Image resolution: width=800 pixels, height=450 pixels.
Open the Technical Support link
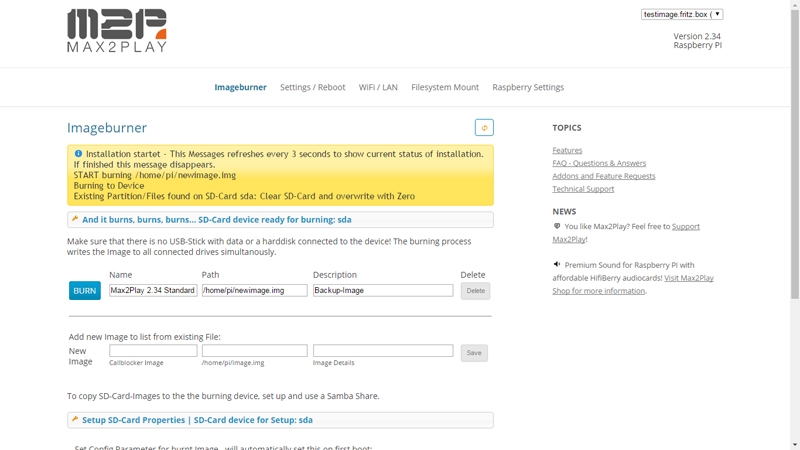pyautogui.click(x=583, y=189)
